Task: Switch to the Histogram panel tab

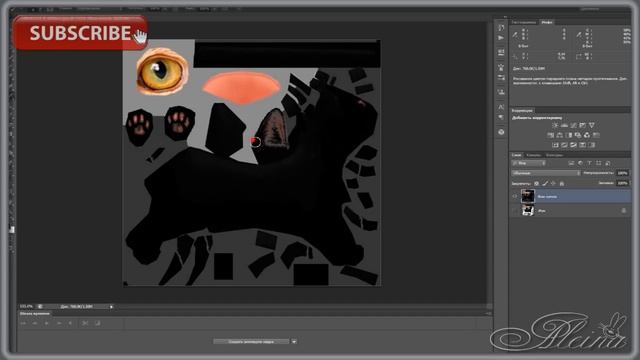Action: [524, 22]
